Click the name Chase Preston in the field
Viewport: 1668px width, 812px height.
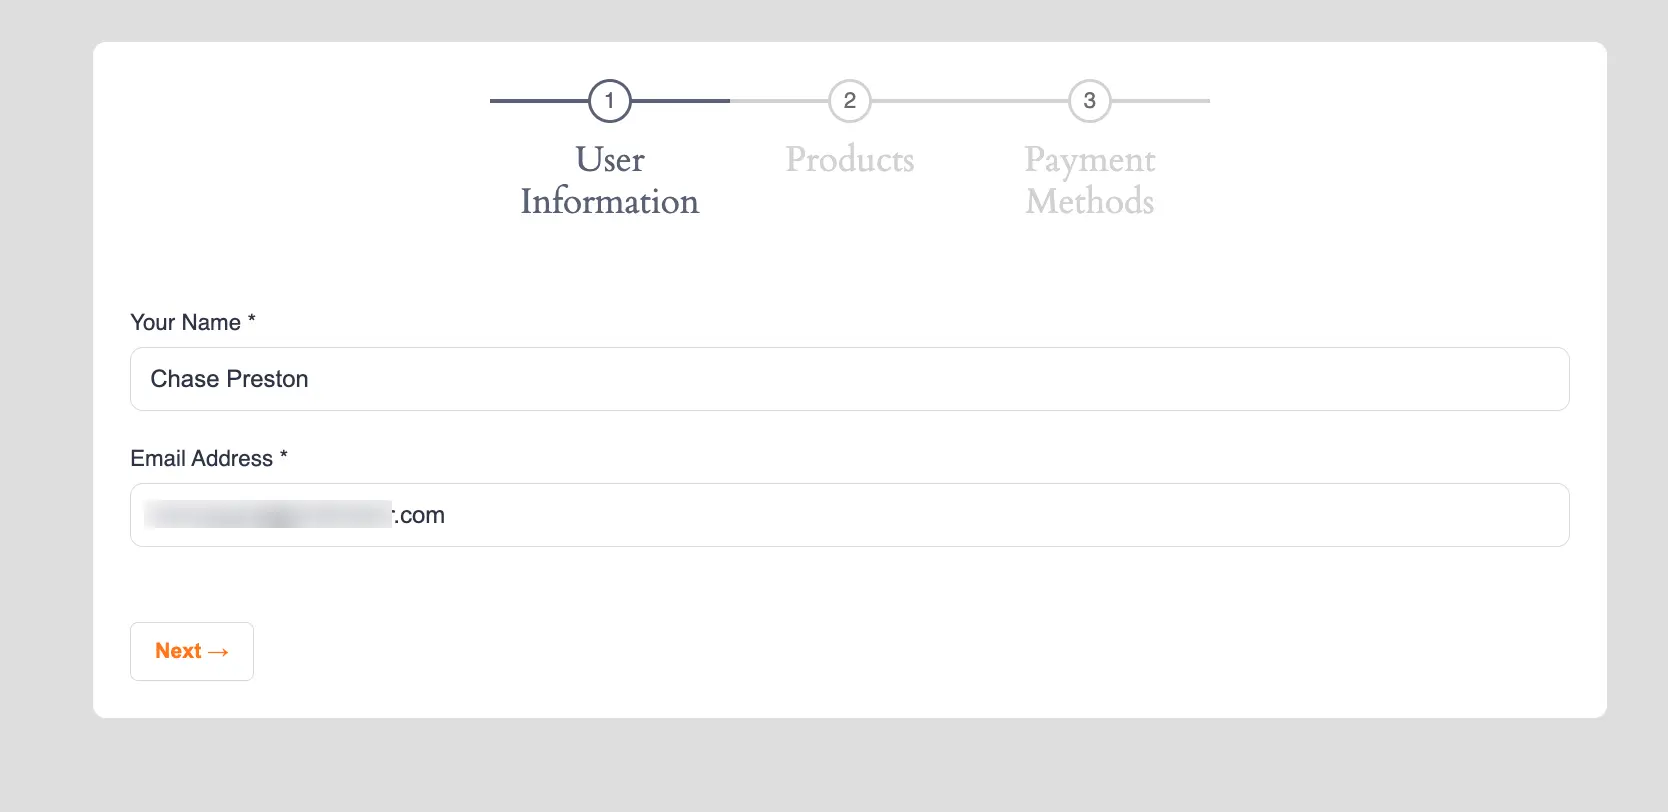click(x=229, y=379)
